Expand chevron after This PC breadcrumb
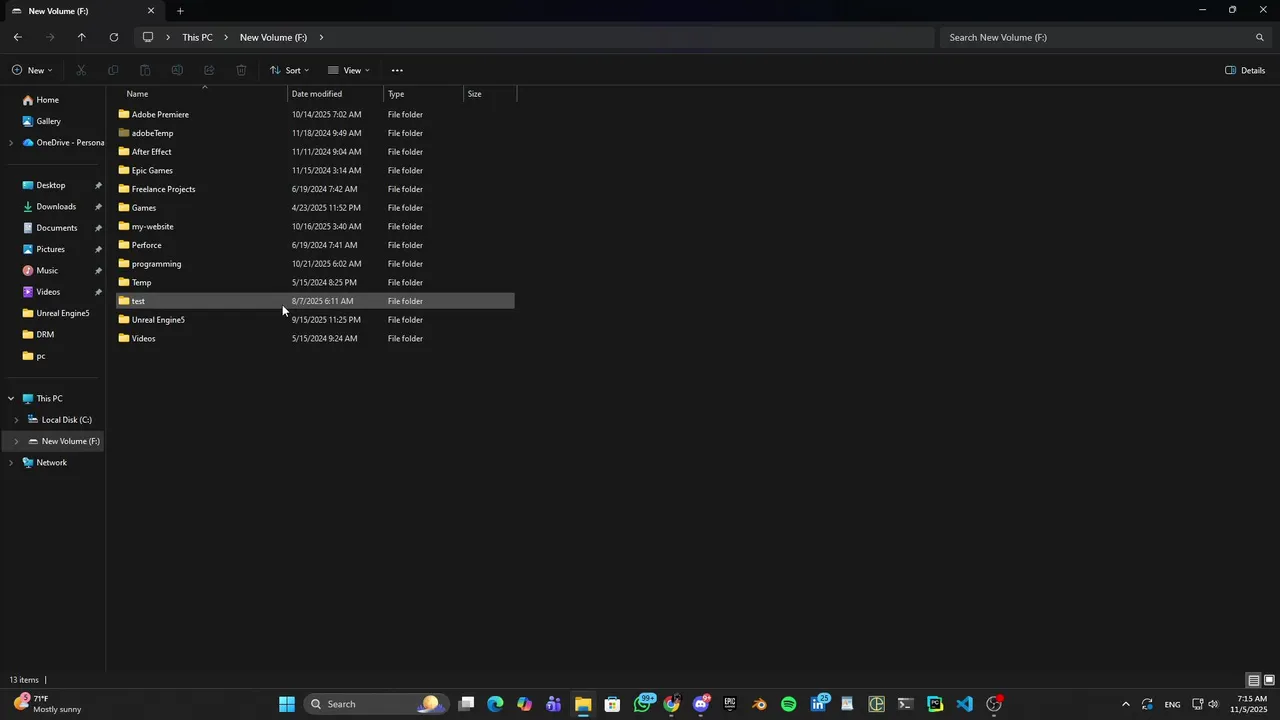 pos(226,37)
